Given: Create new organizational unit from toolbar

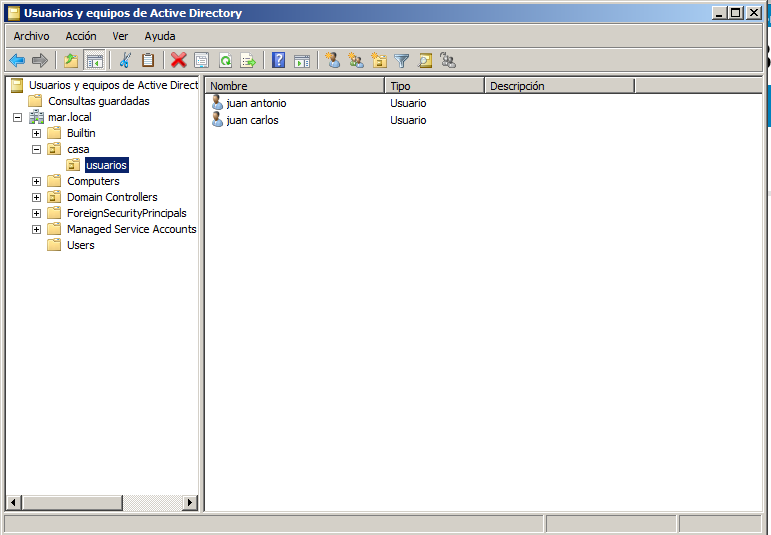Looking at the screenshot, I should [x=379, y=61].
